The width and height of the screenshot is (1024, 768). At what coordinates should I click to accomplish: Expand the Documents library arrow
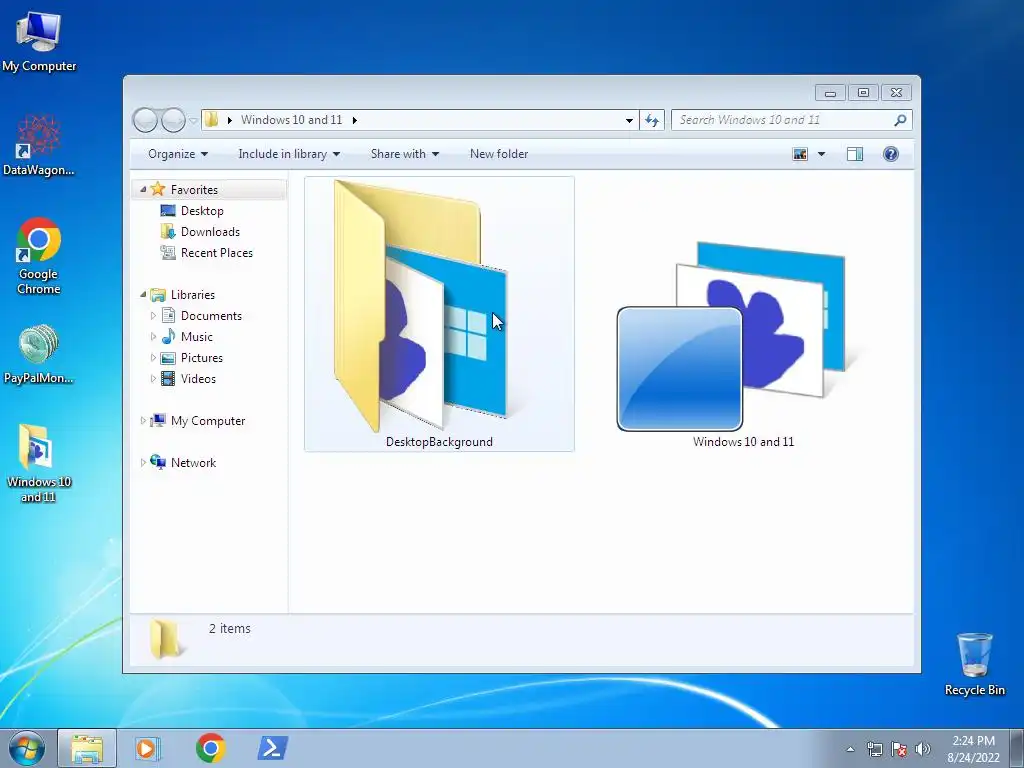pos(153,316)
